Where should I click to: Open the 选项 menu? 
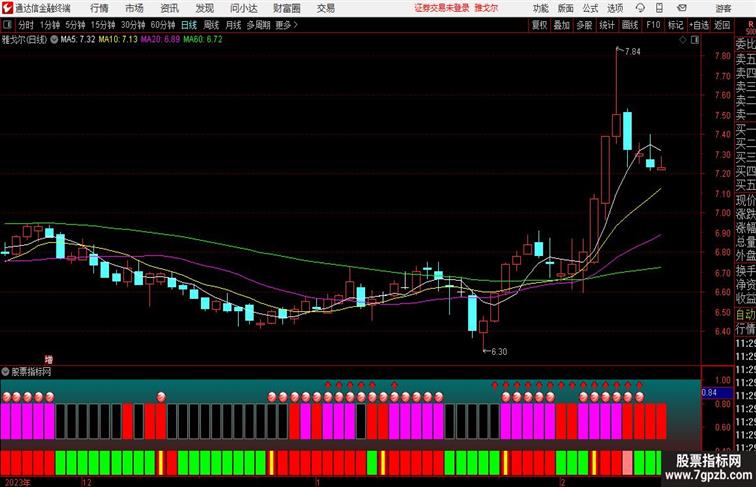coord(615,8)
